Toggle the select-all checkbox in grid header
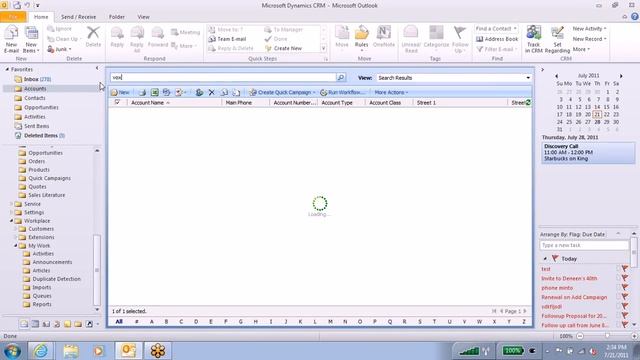The image size is (640, 360). [x=117, y=102]
